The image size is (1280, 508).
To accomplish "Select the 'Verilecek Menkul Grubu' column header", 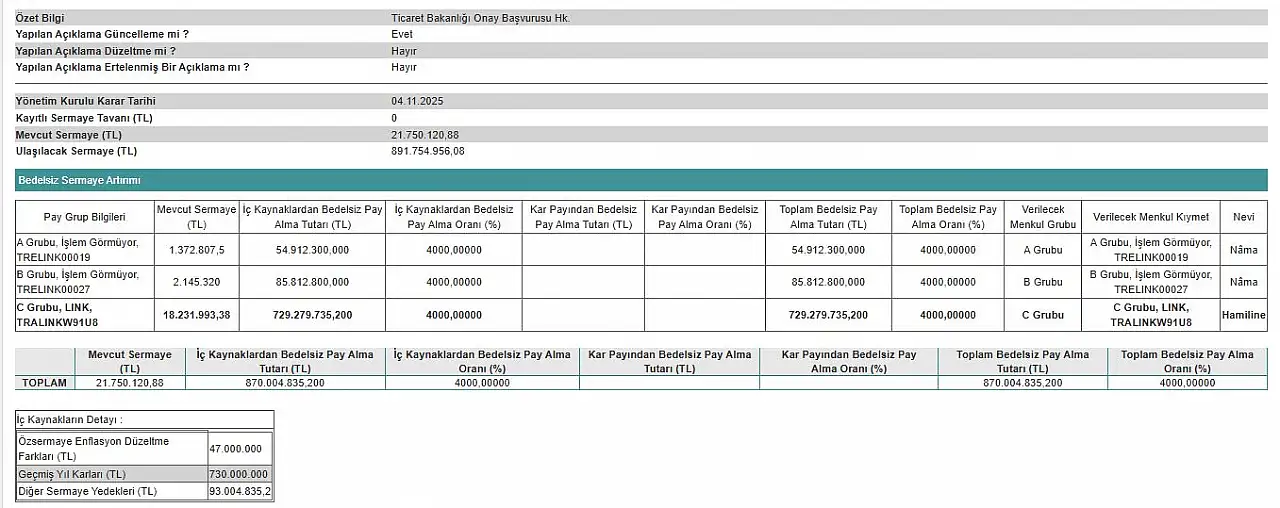I will 1042,217.
